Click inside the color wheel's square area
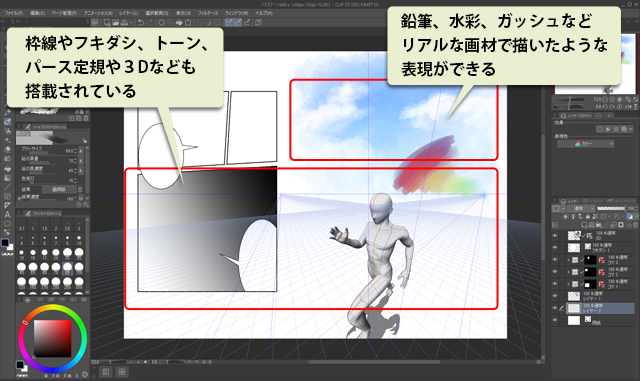This screenshot has width=640, height=381. [x=53, y=338]
